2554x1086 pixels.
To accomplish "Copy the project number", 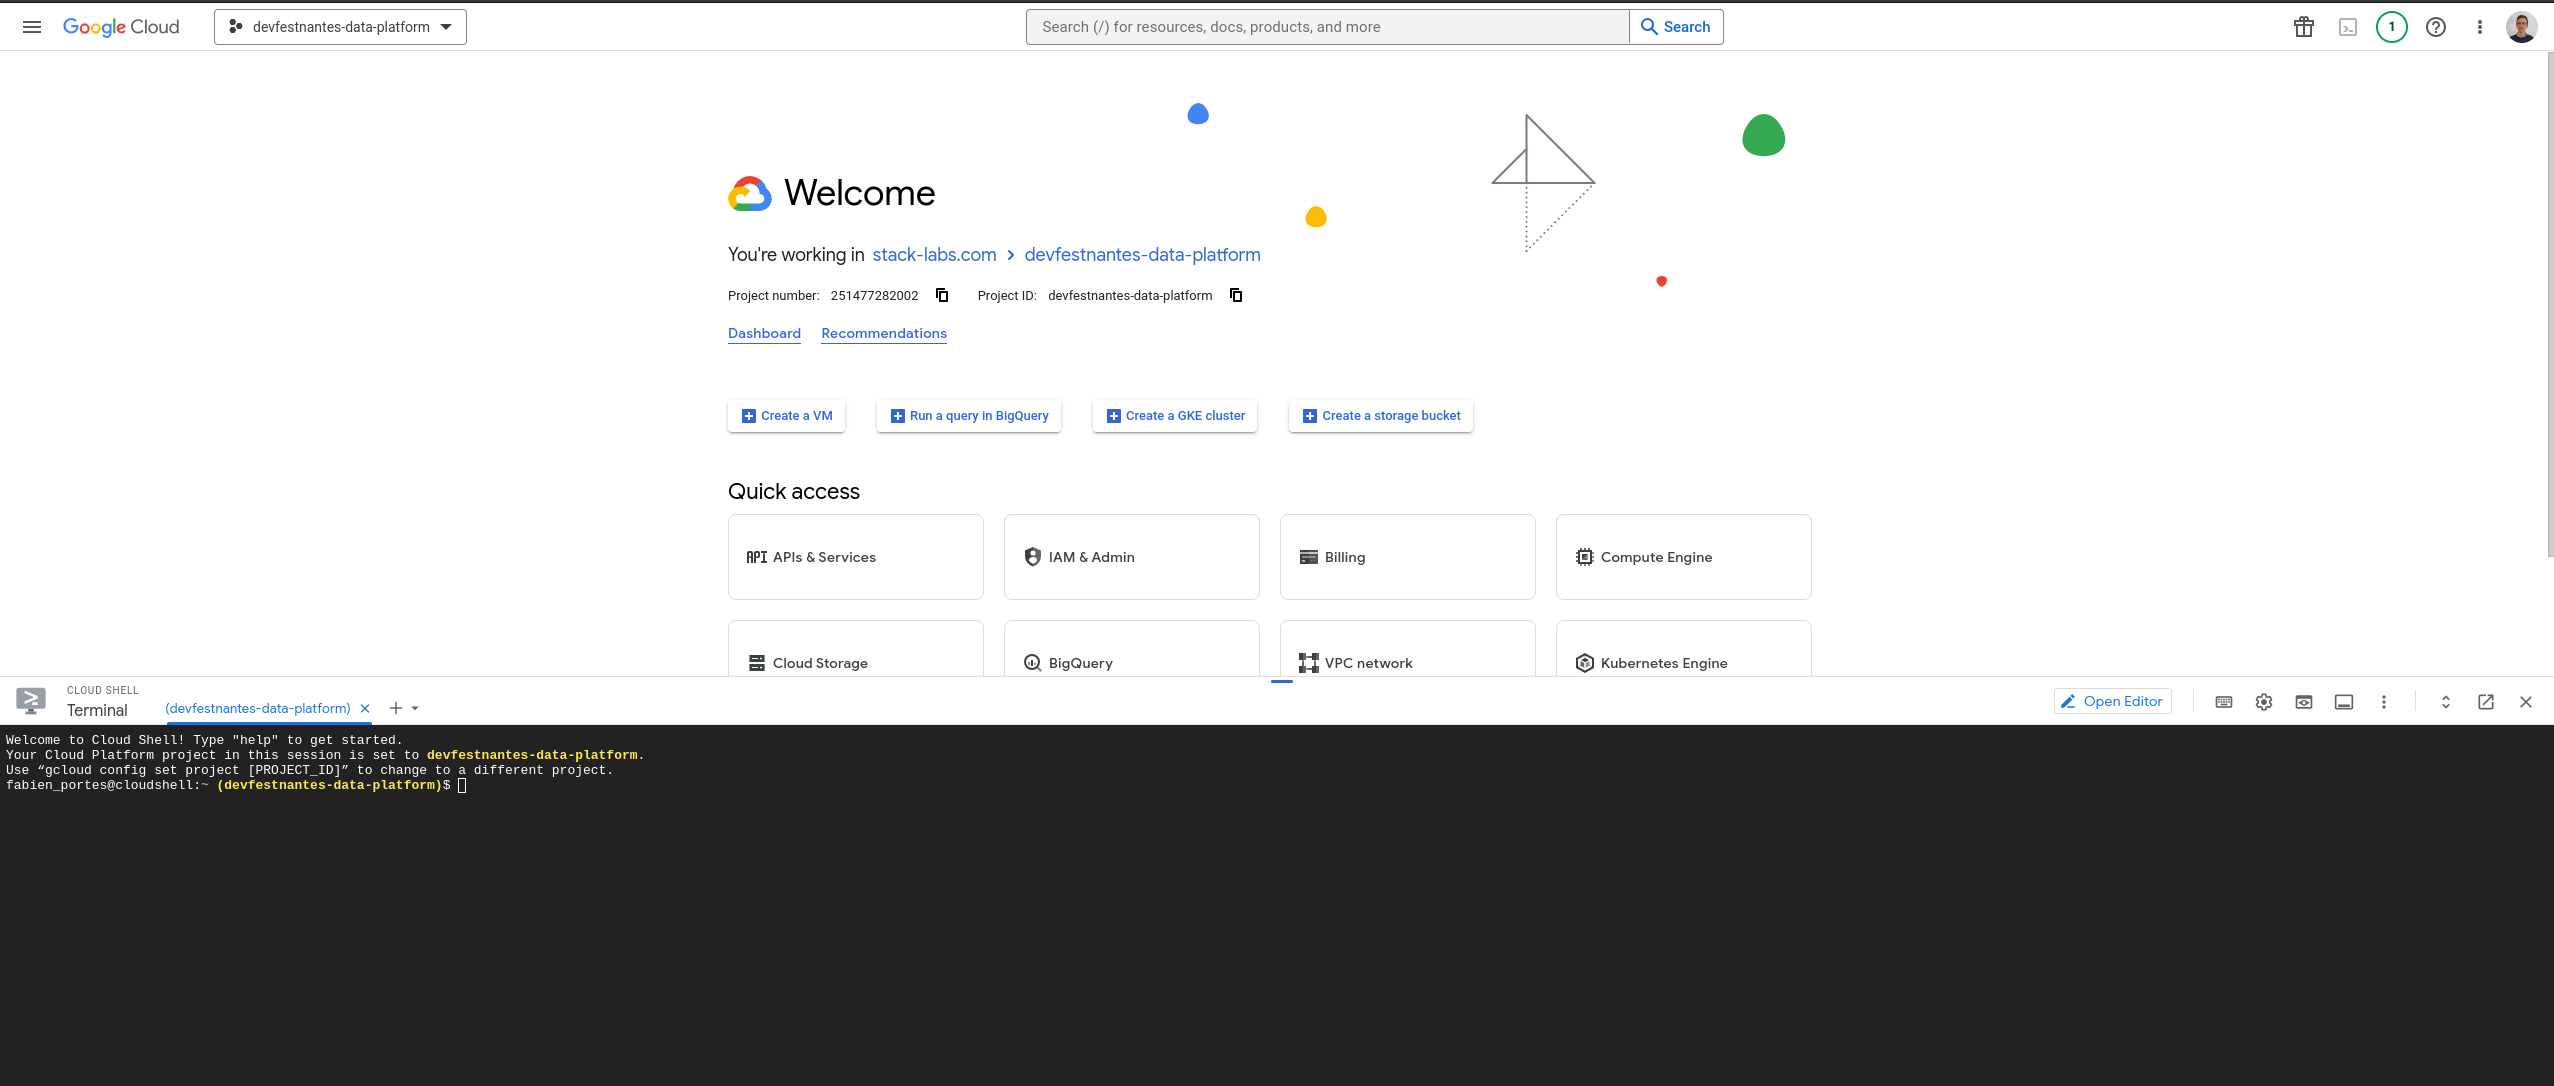I will tap(942, 295).
